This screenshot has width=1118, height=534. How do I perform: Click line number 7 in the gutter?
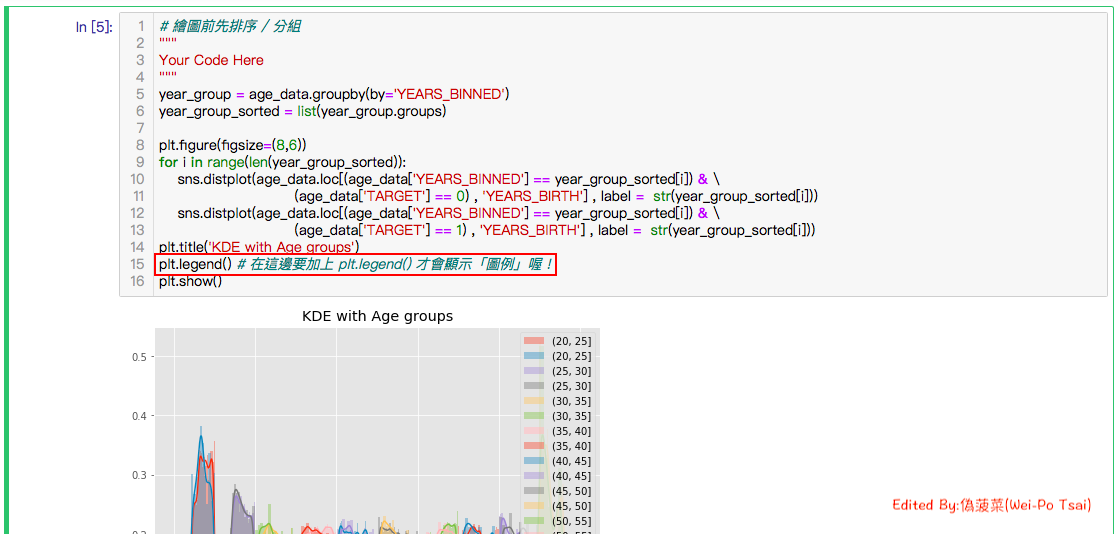tap(140, 128)
